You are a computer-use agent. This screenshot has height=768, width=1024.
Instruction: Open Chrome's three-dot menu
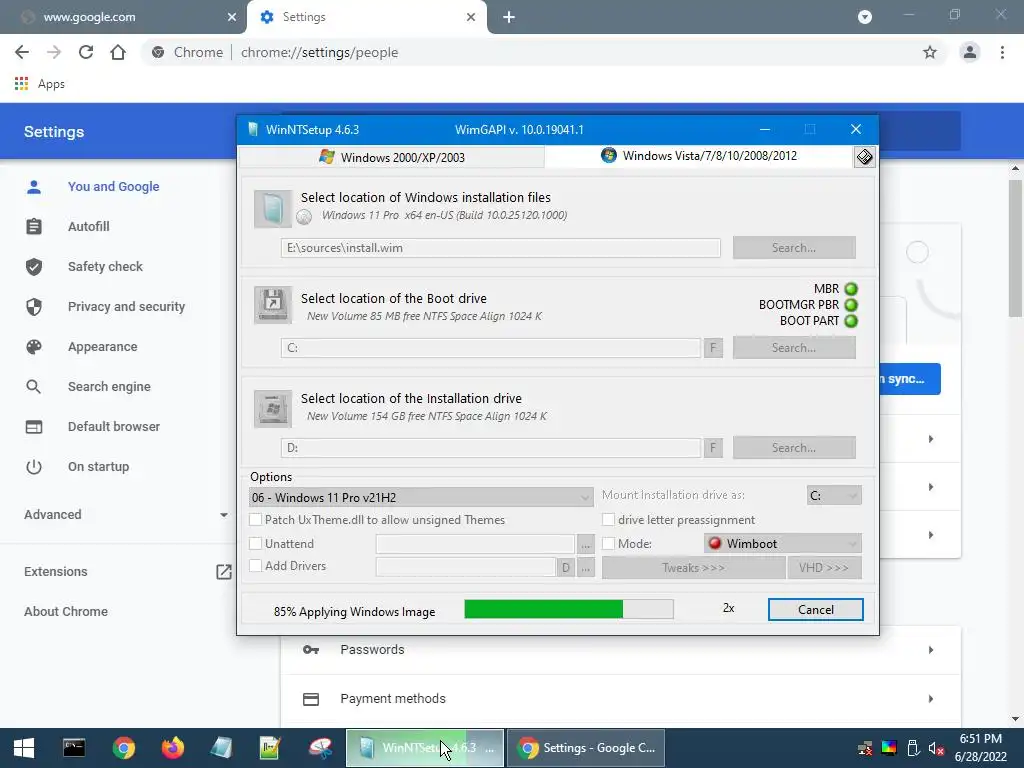(x=1002, y=52)
